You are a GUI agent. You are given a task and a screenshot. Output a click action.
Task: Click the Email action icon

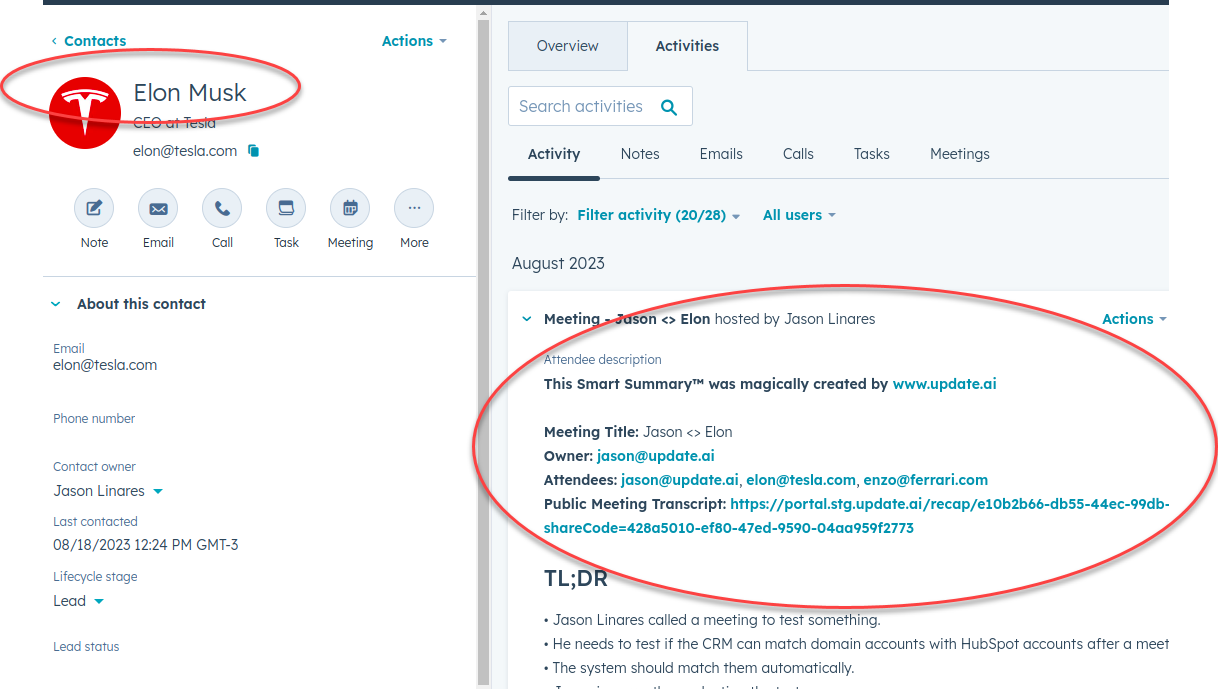pos(158,209)
